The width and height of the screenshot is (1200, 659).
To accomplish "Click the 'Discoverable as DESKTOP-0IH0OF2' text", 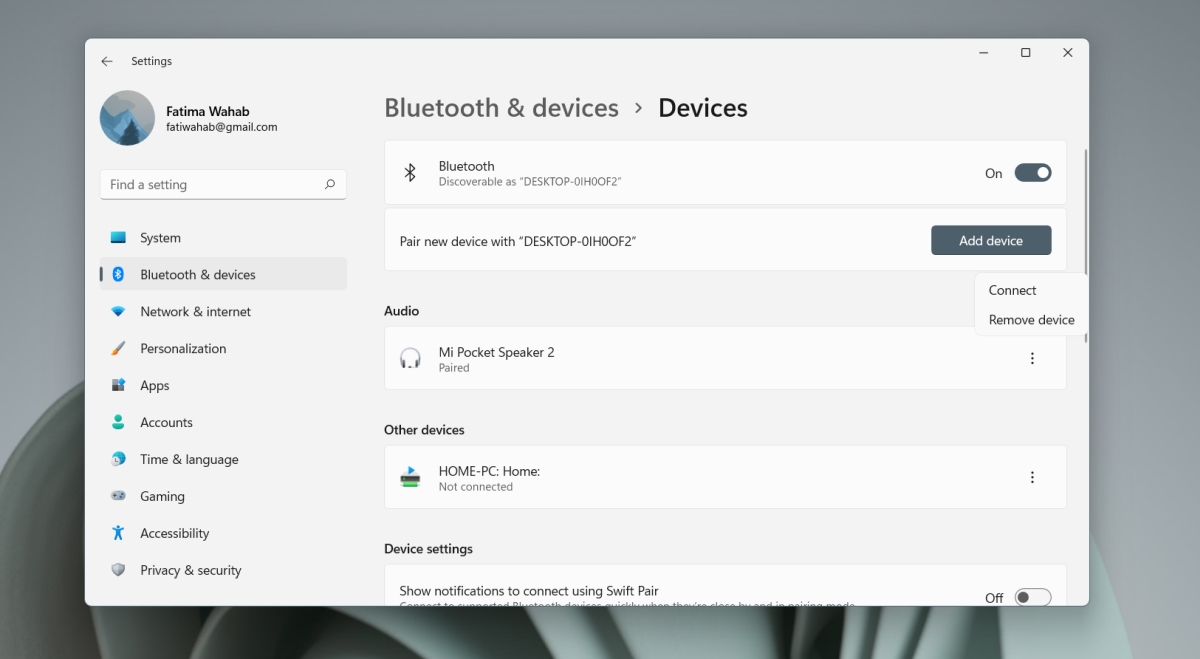I will (530, 182).
